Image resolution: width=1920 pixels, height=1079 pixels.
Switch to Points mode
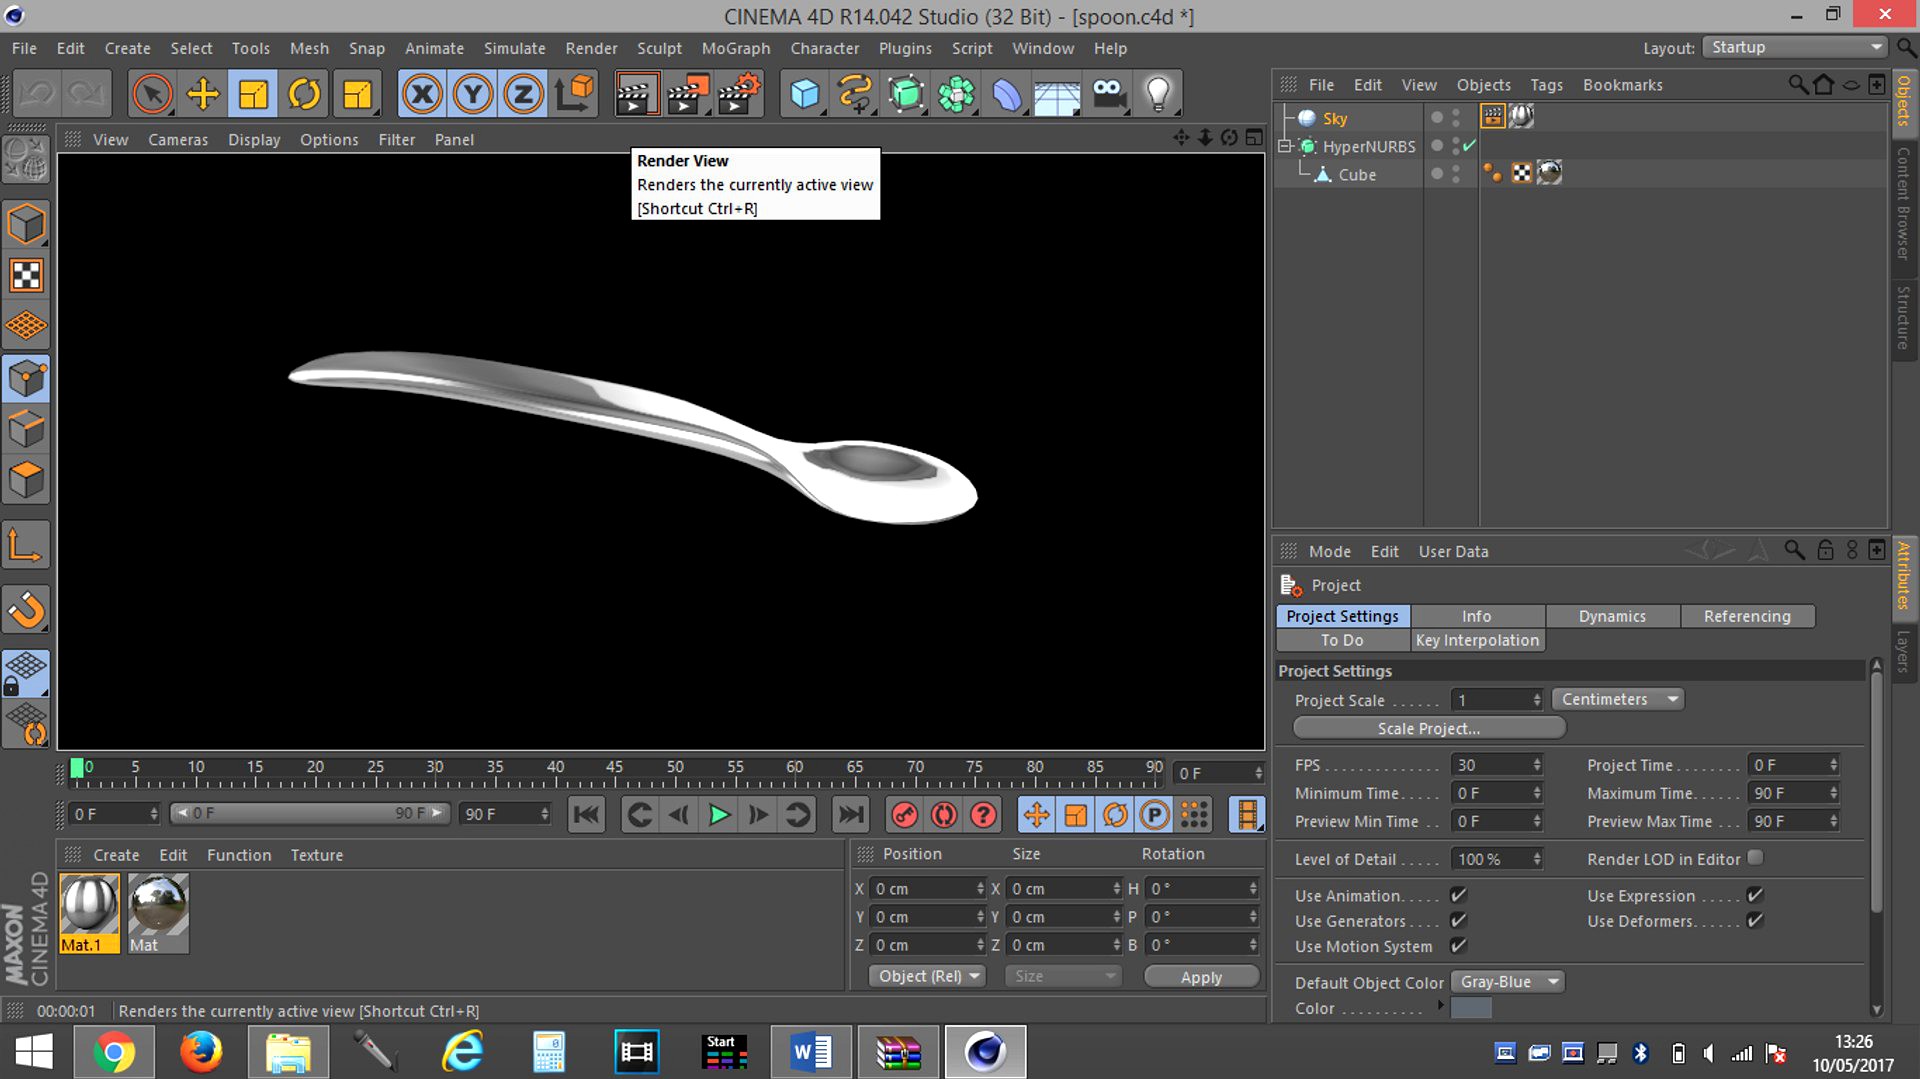pos(26,379)
